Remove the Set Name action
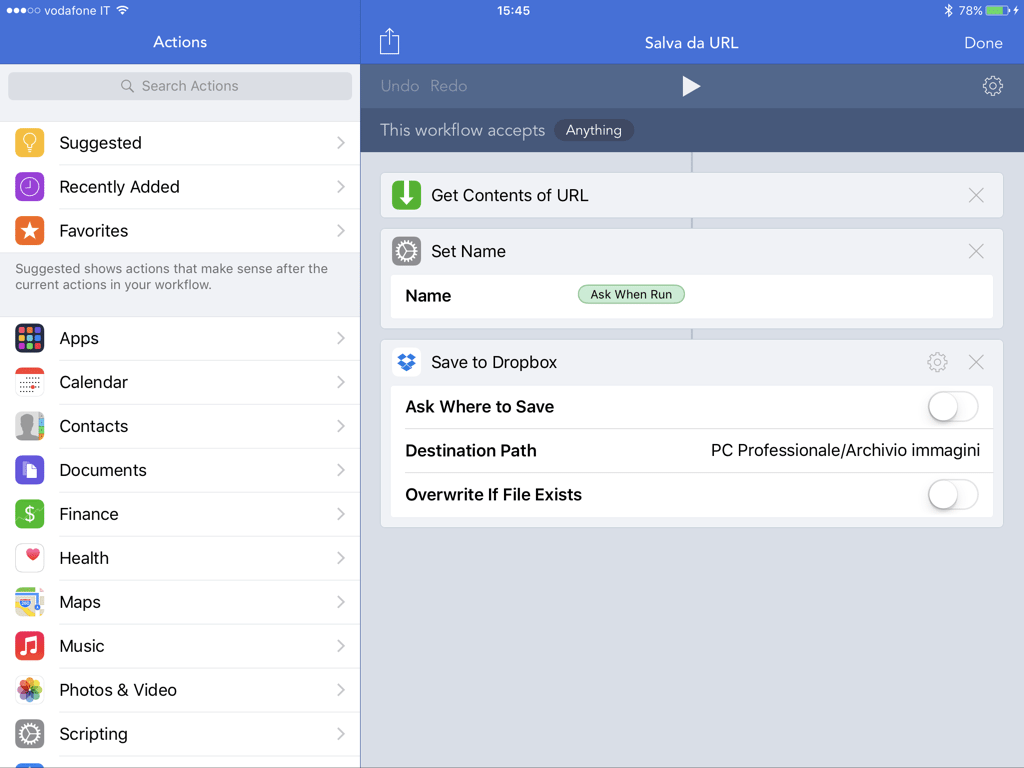The width and height of the screenshot is (1024, 768). [x=976, y=251]
